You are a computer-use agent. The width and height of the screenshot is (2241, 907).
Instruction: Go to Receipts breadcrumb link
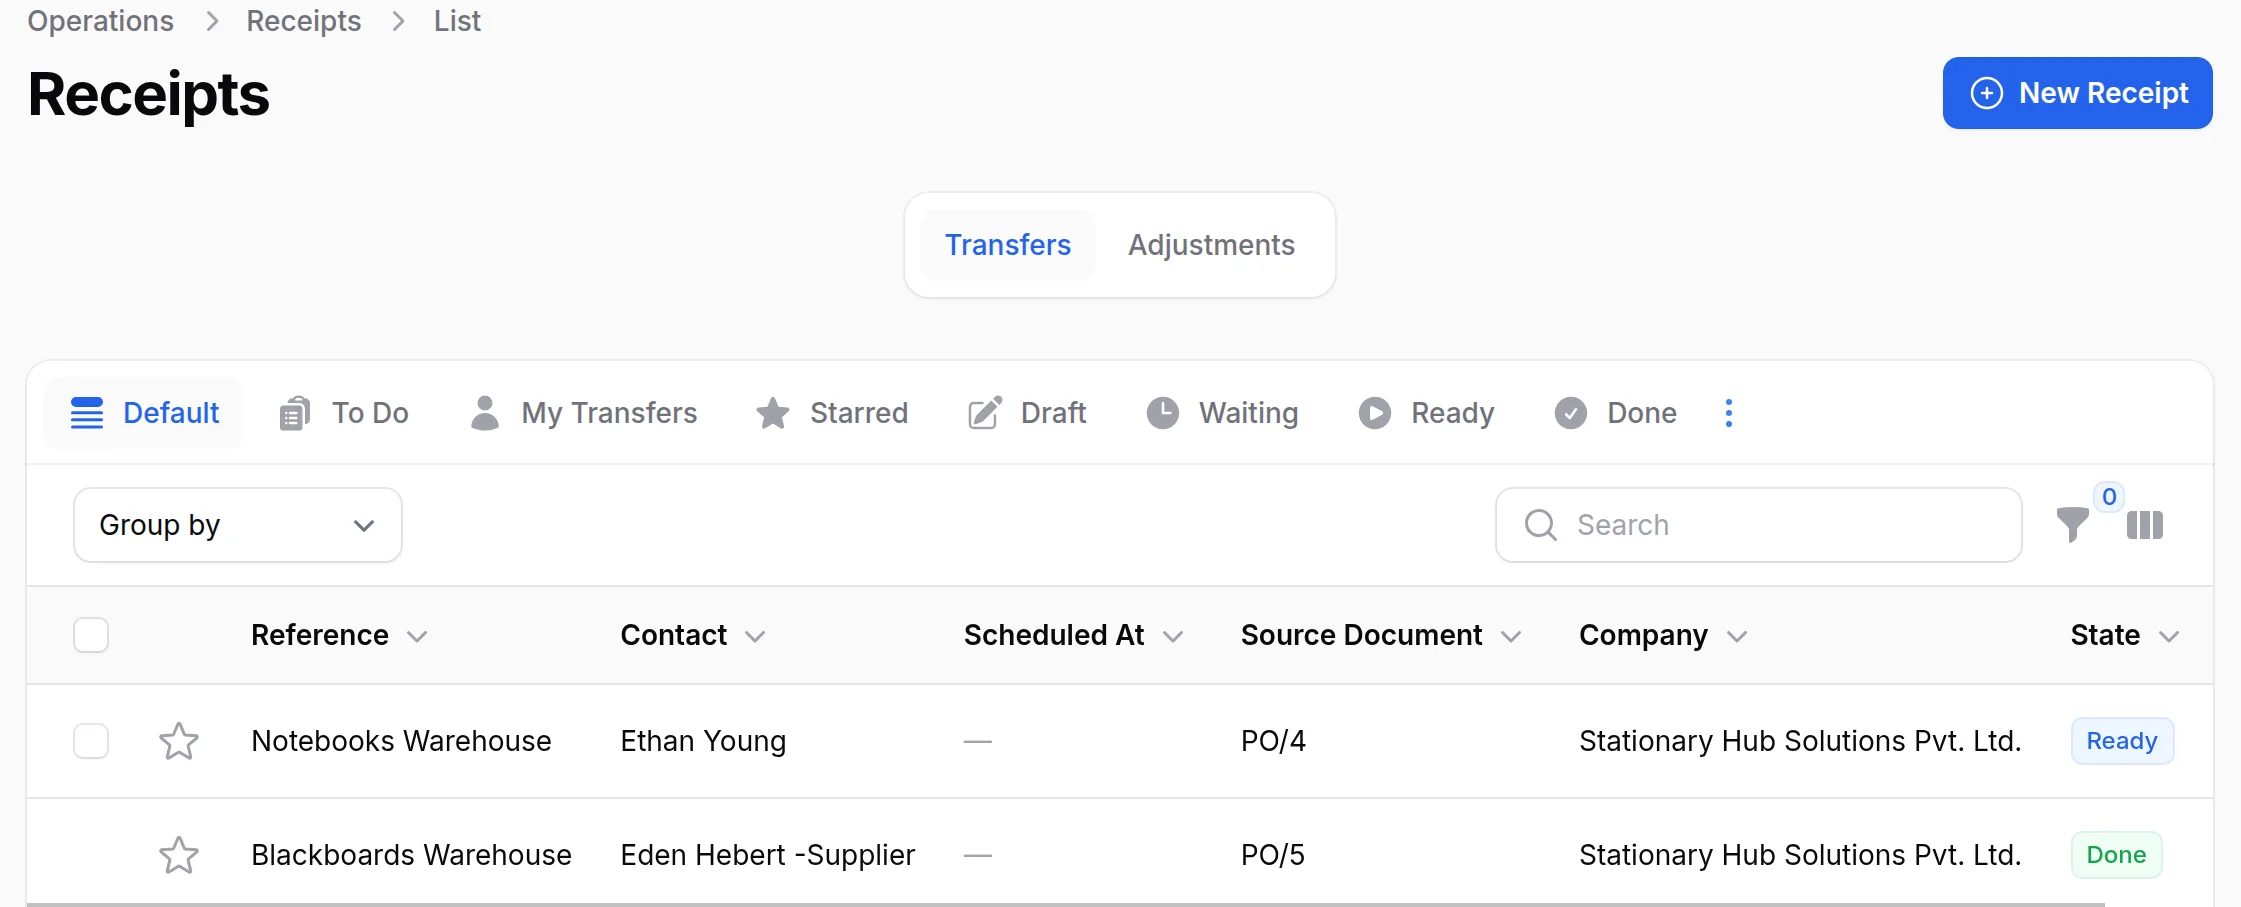pyautogui.click(x=304, y=21)
